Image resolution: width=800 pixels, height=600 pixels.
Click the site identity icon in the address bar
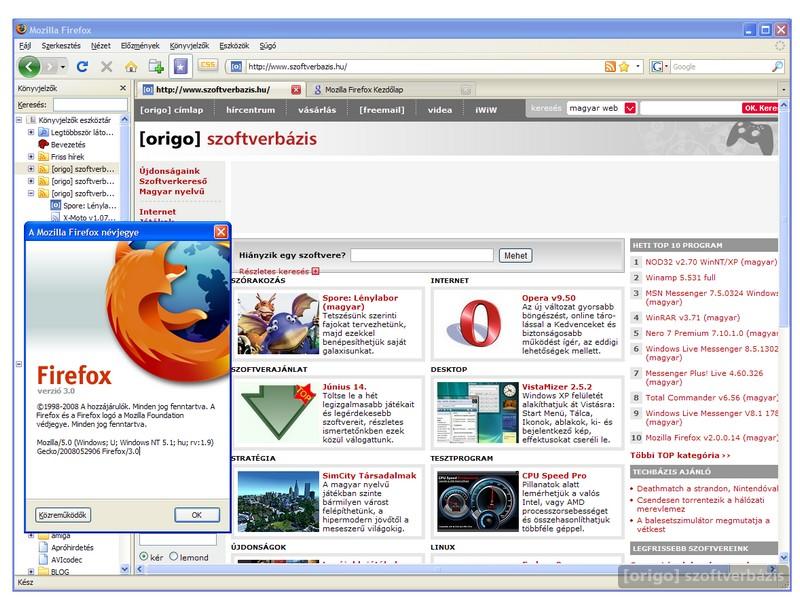coord(236,66)
